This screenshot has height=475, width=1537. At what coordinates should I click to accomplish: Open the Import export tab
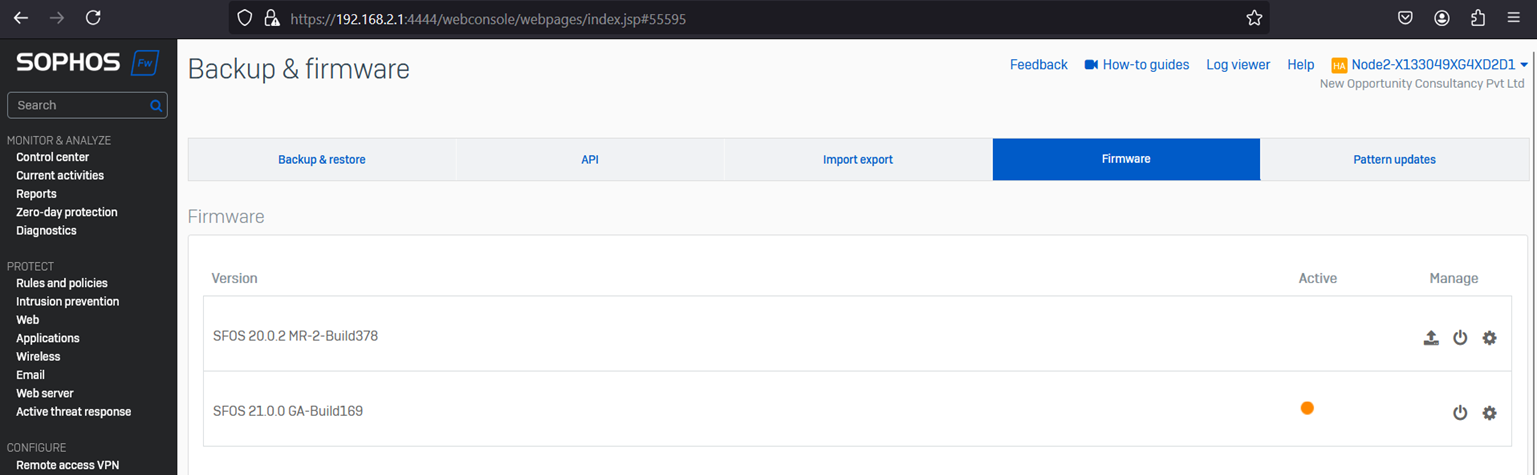[857, 160]
